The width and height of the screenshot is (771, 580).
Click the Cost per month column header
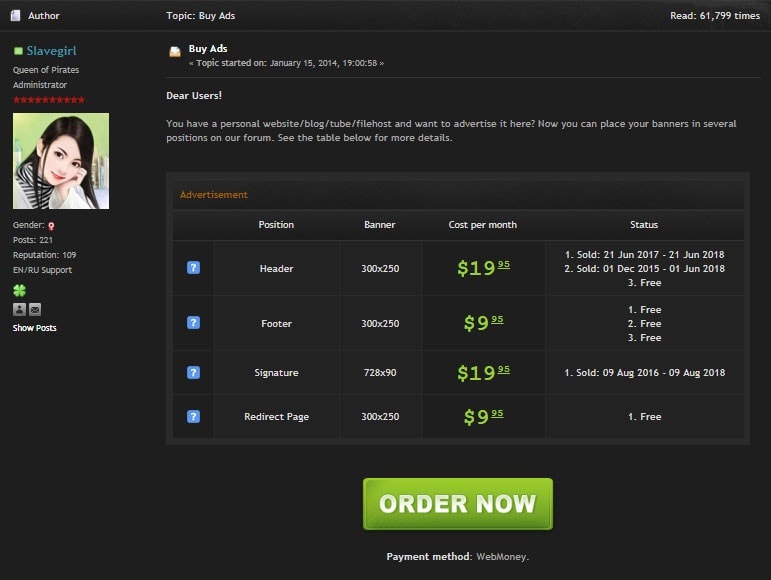(x=483, y=225)
